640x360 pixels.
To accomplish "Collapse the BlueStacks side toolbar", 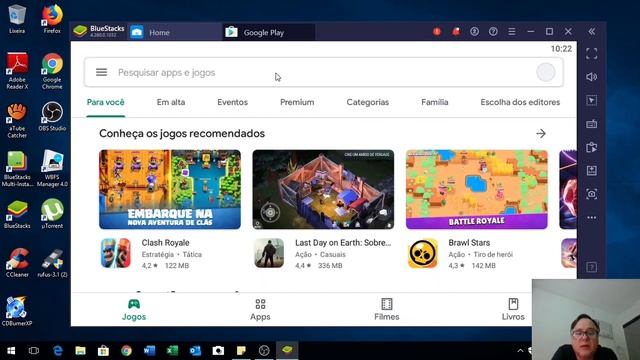I will 591,31.
